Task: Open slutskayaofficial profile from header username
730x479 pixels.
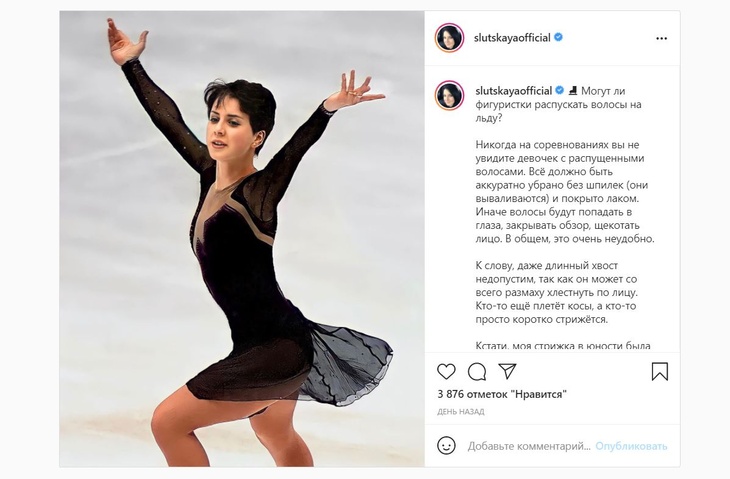Action: point(512,38)
